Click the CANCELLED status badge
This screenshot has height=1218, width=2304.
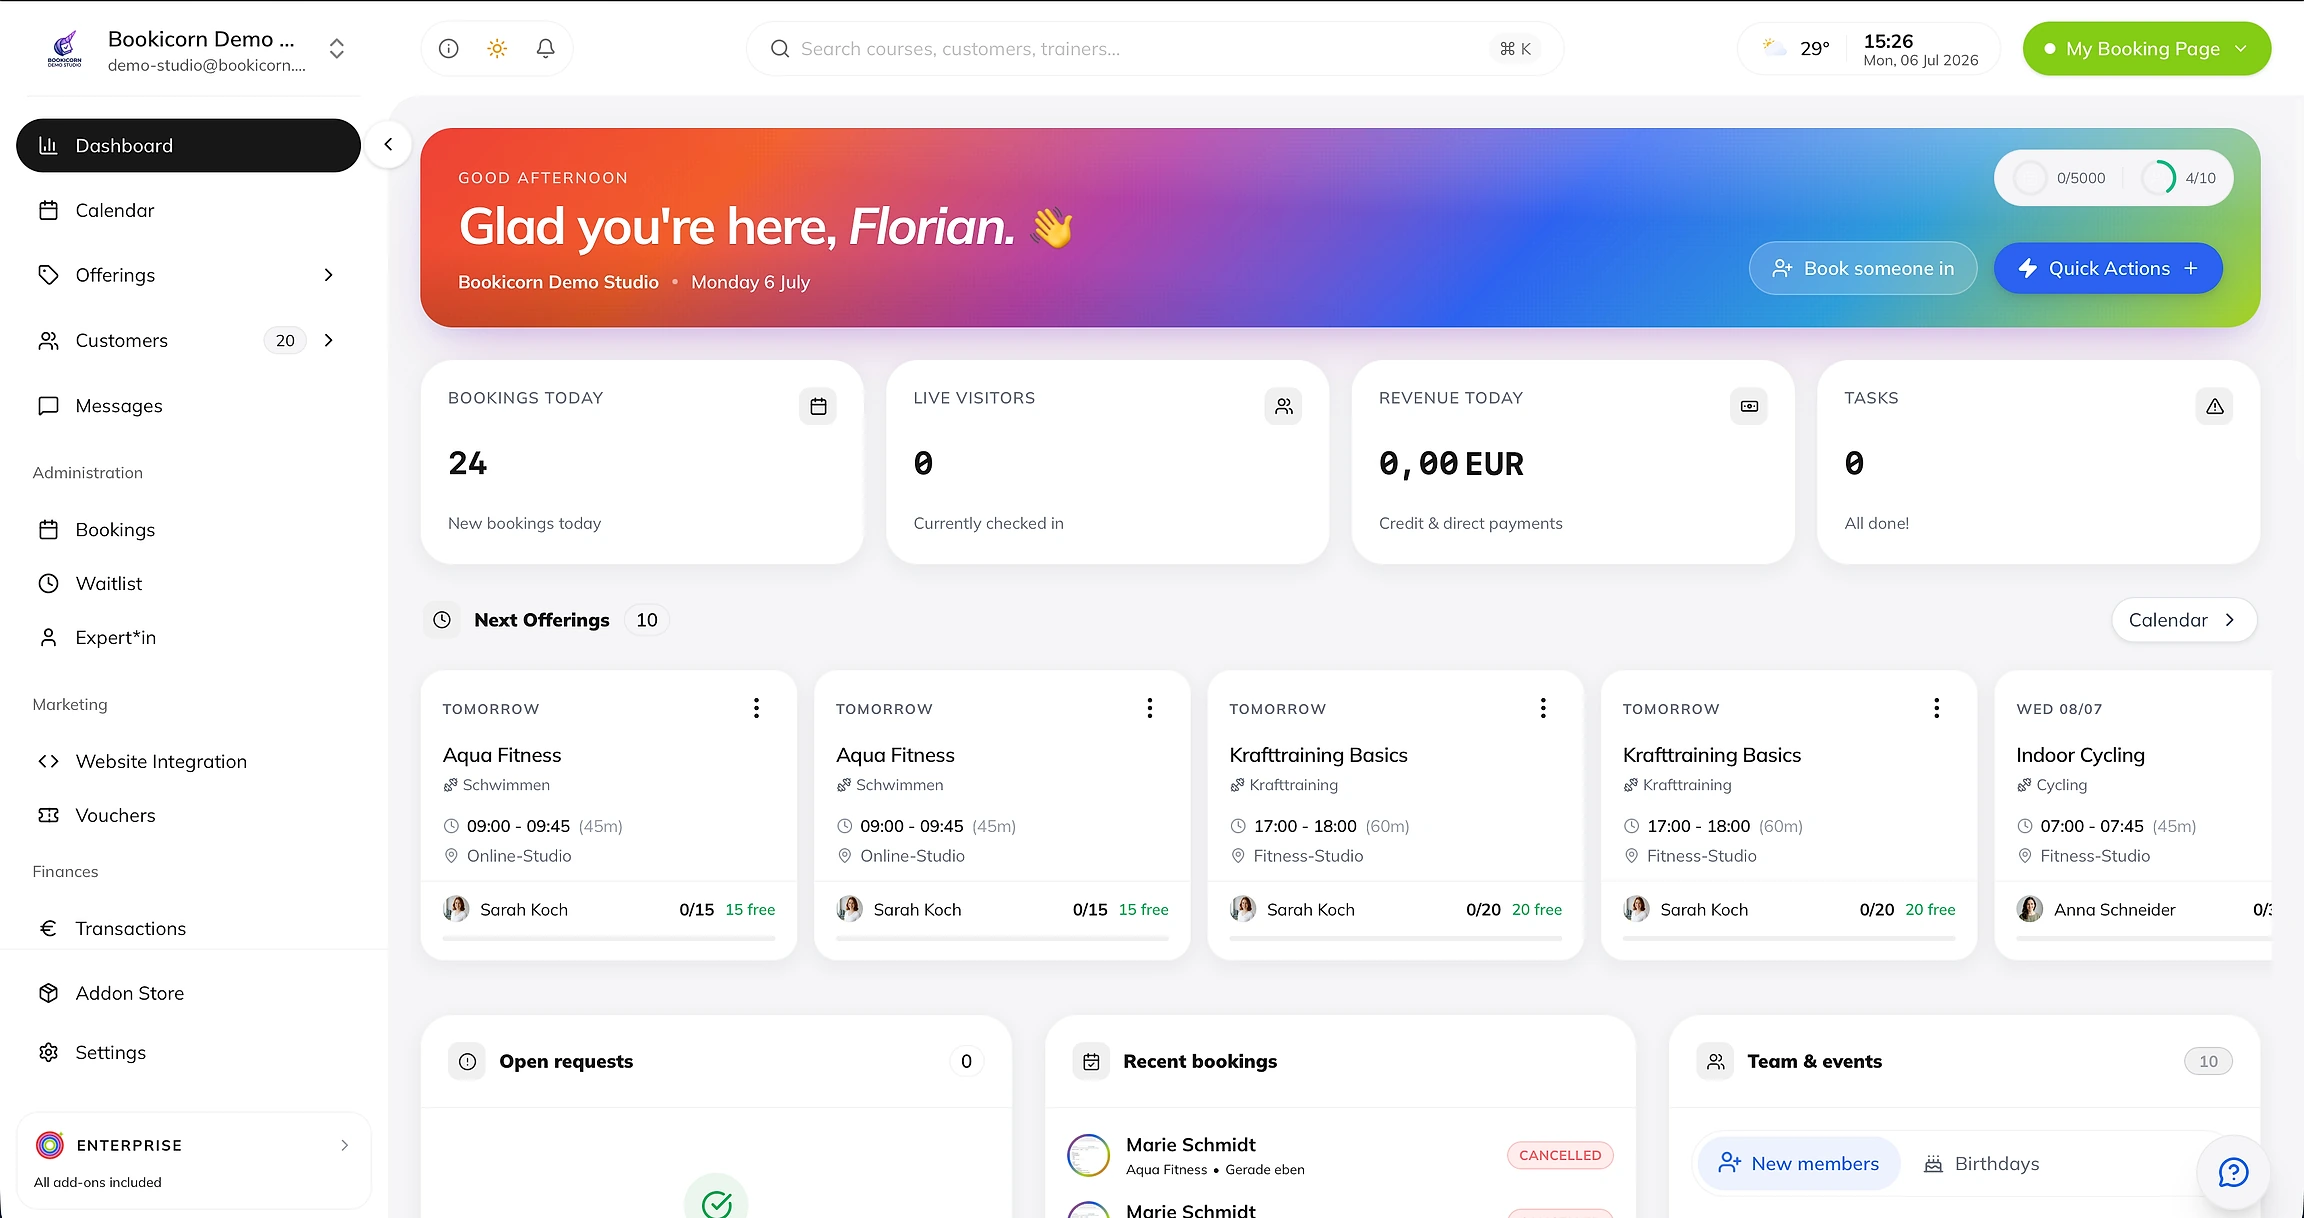[x=1560, y=1155]
